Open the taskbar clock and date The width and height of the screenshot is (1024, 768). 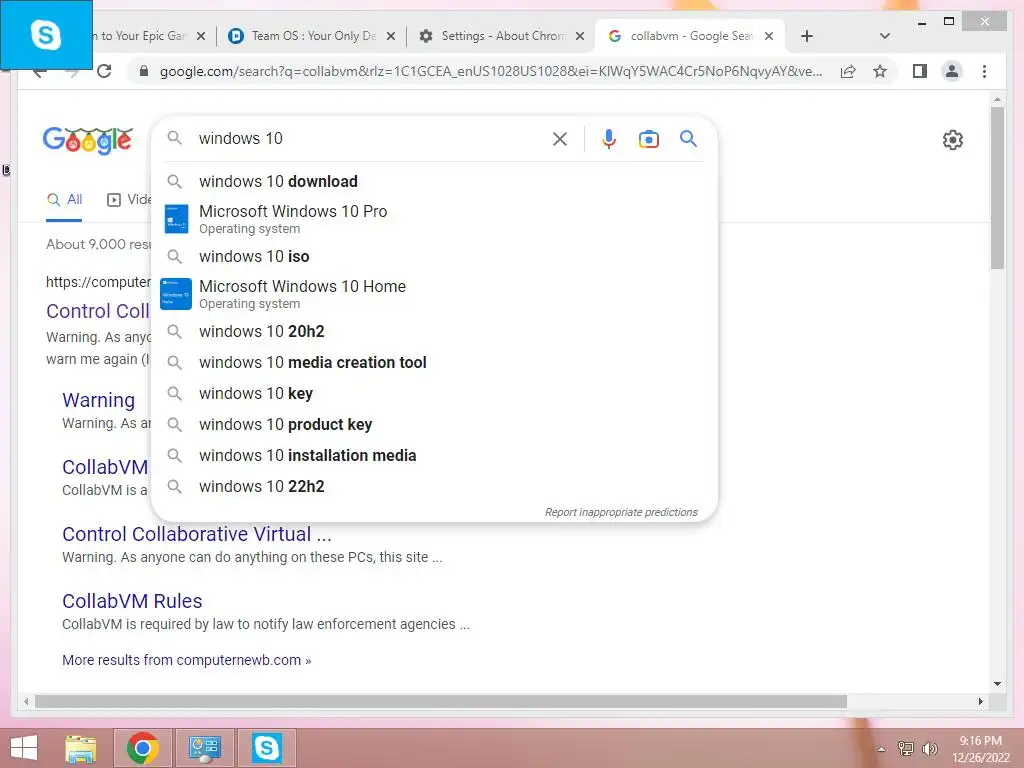[980, 749]
